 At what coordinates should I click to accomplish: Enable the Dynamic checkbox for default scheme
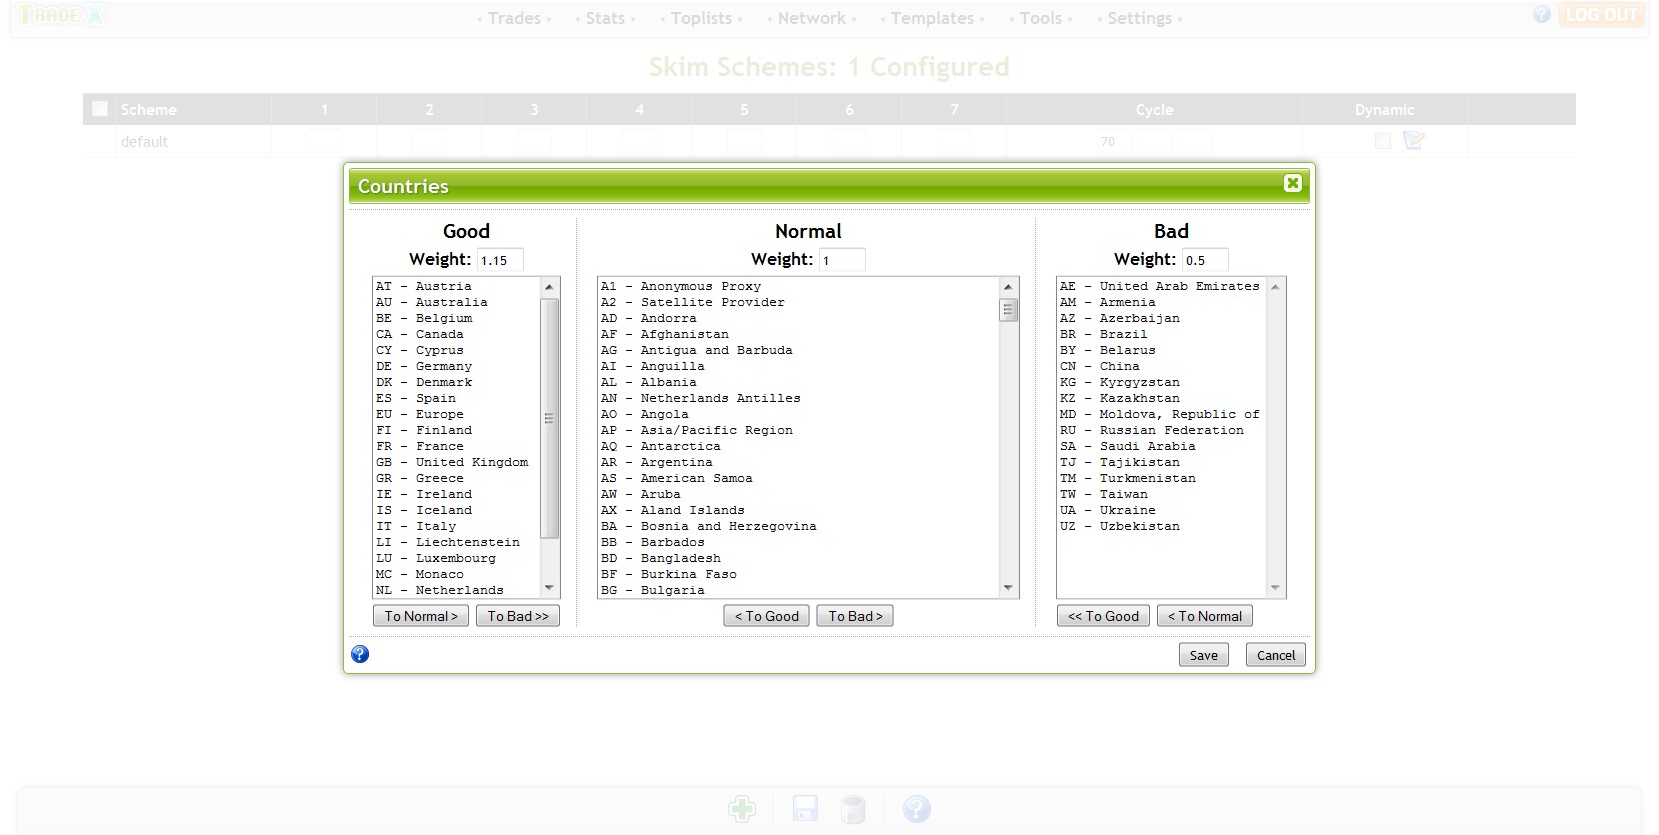pos(1383,141)
